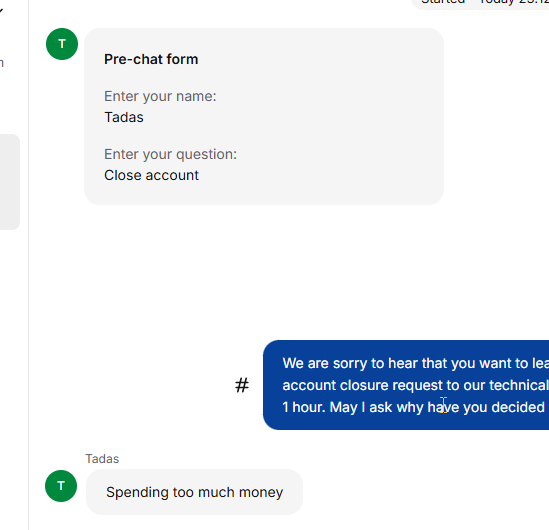Click the "Enter your name:" label
This screenshot has height=530, width=549.
tap(160, 96)
